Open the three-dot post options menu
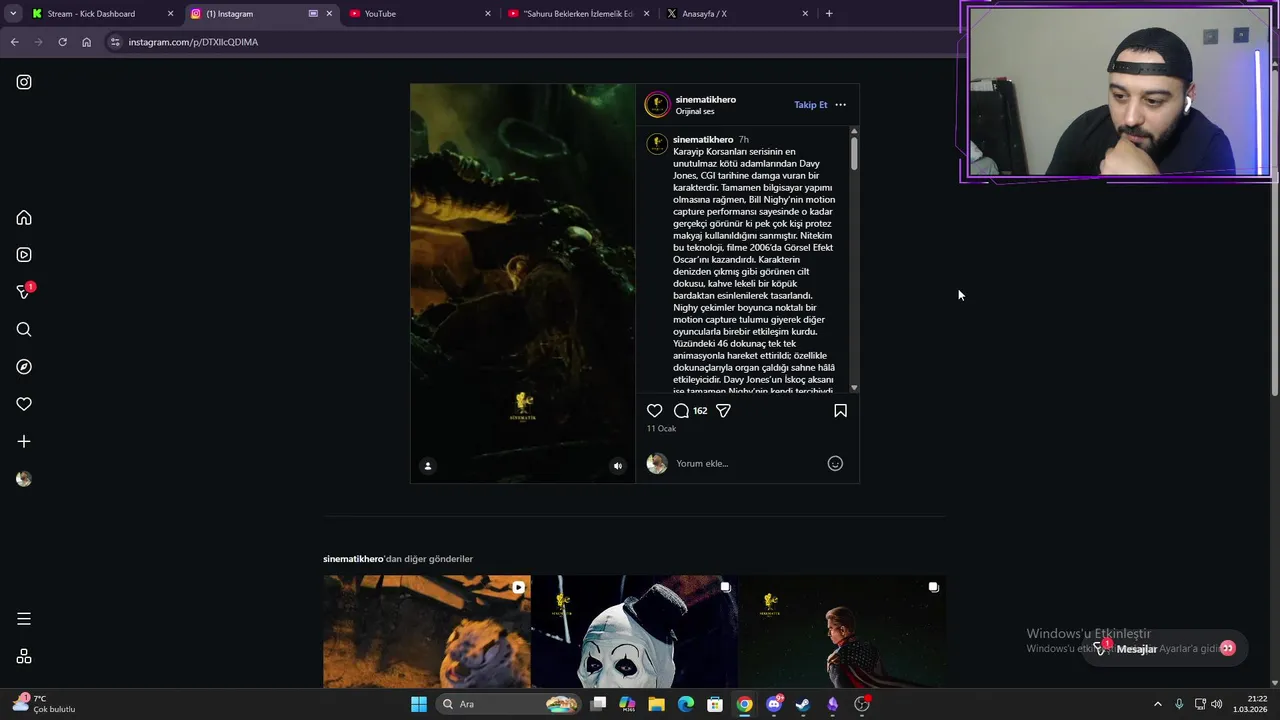The image size is (1280, 720). pos(840,105)
